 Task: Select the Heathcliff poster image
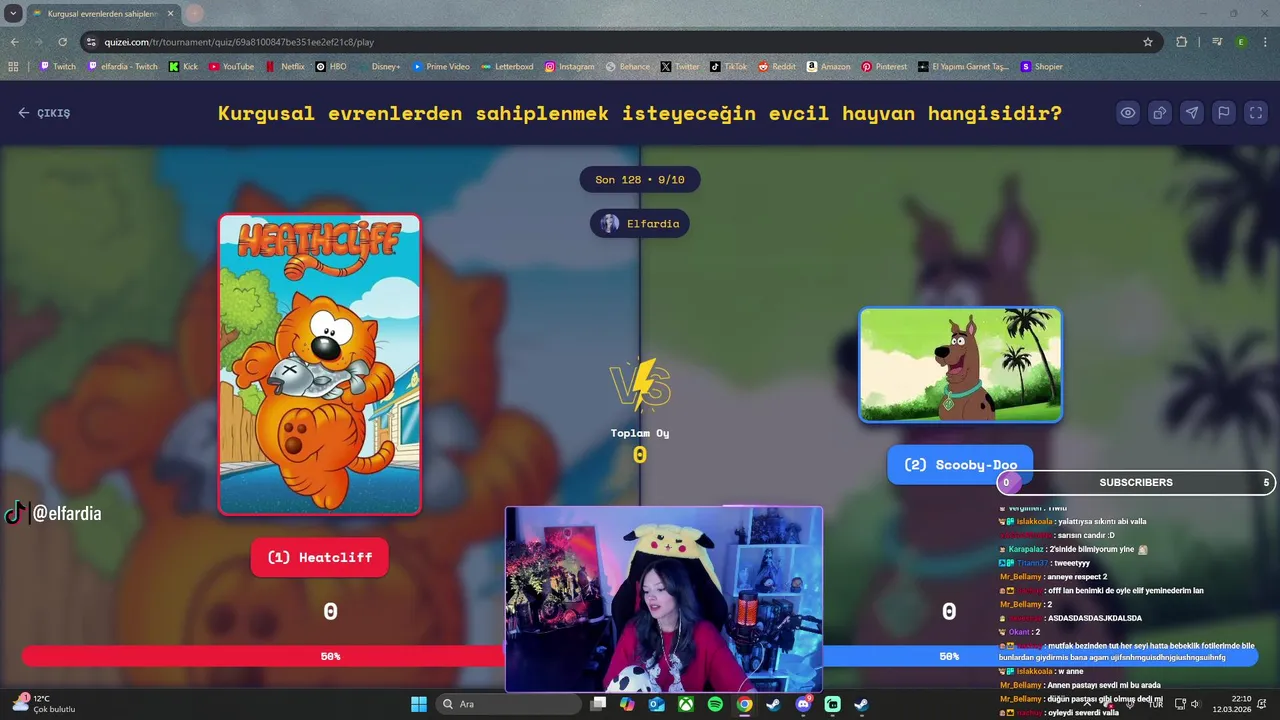(x=320, y=364)
